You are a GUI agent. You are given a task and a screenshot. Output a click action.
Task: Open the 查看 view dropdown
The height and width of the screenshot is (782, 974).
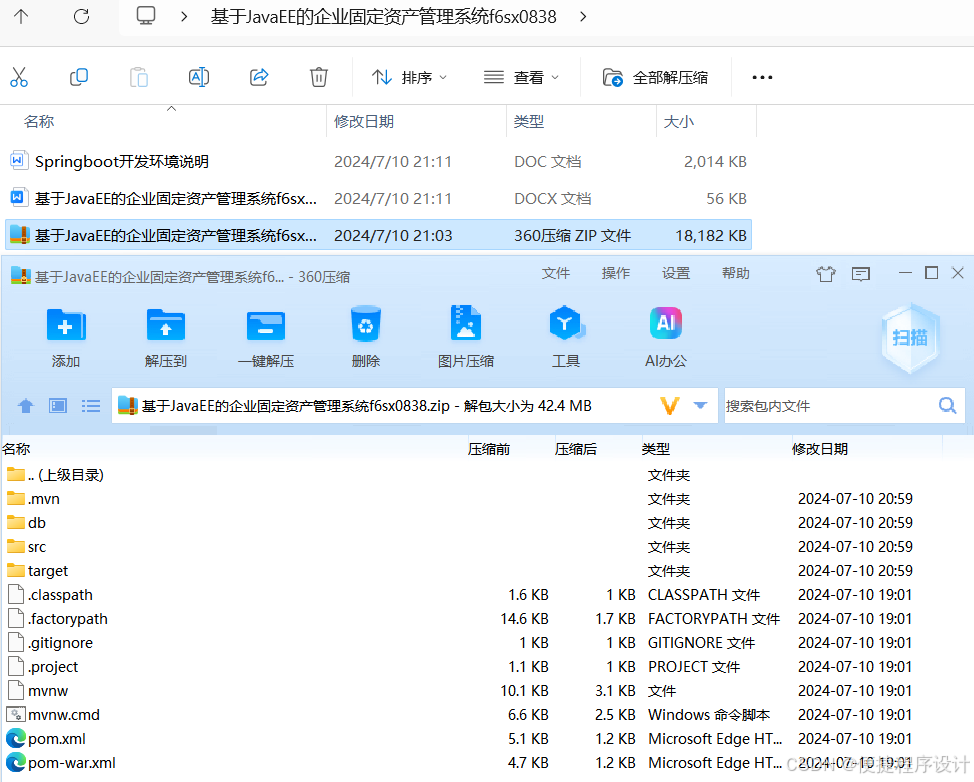pyautogui.click(x=521, y=76)
